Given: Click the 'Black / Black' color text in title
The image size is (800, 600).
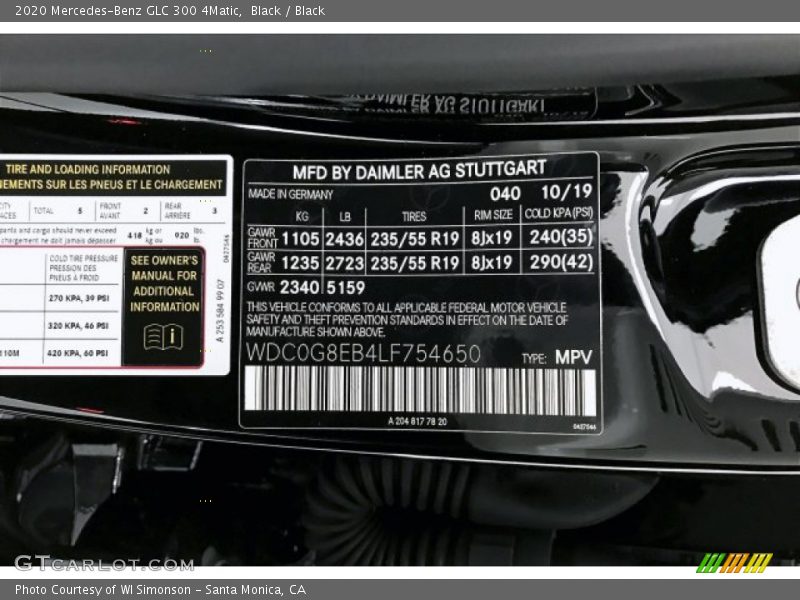Looking at the screenshot, I should tap(288, 10).
